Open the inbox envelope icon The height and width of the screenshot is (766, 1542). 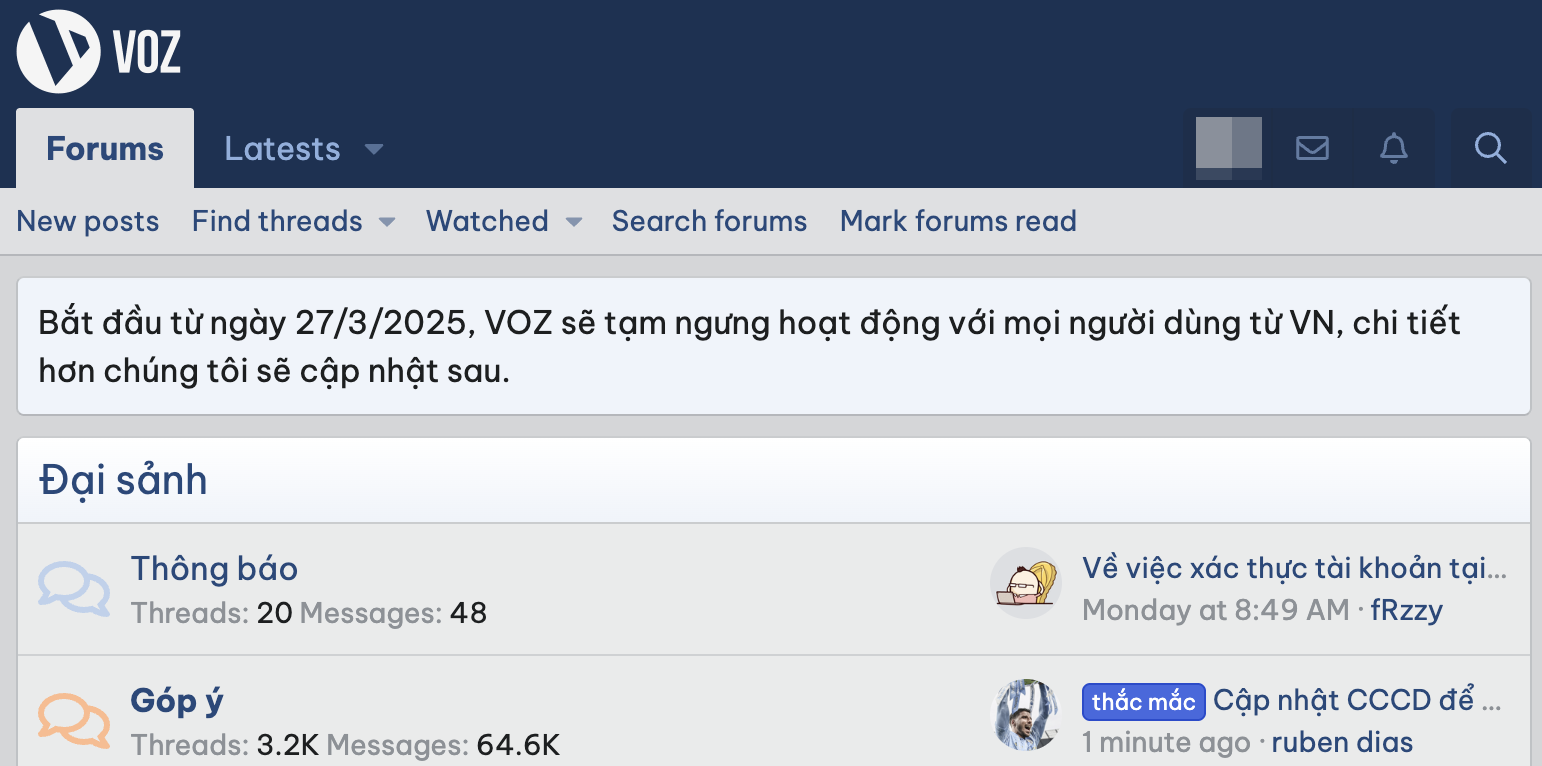1311,149
